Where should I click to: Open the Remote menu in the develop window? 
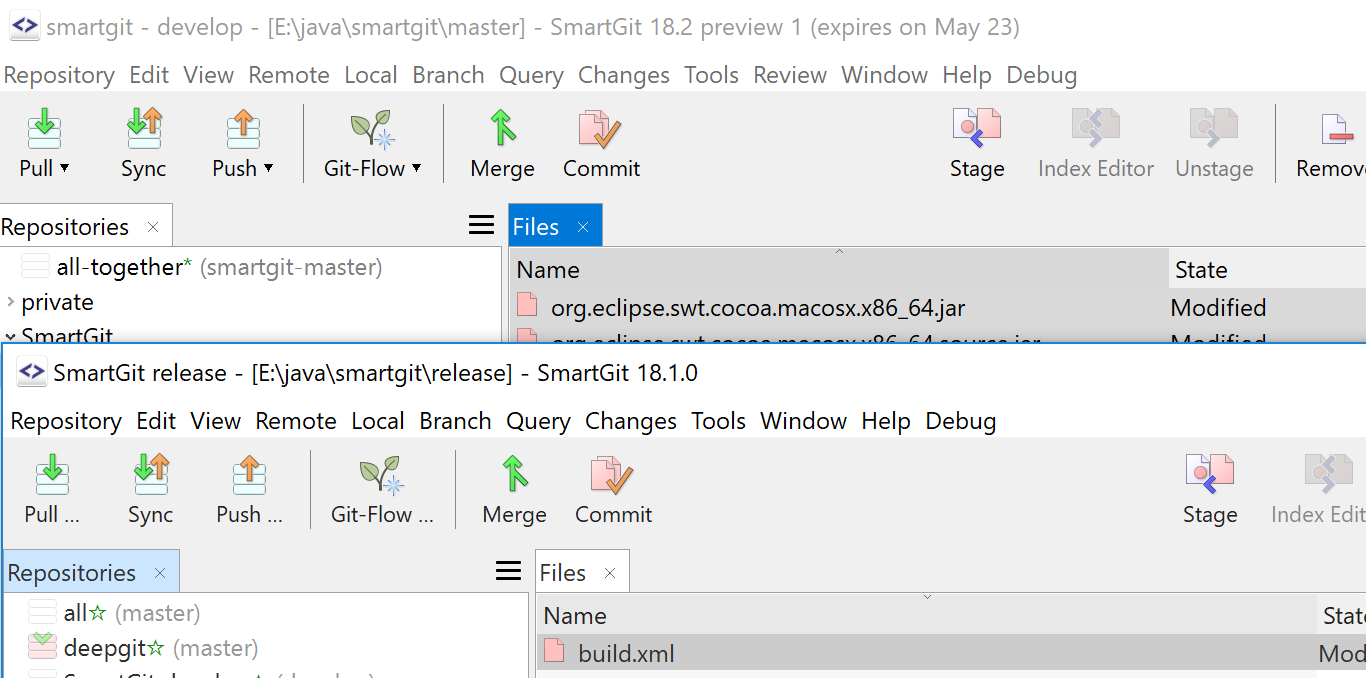point(289,75)
